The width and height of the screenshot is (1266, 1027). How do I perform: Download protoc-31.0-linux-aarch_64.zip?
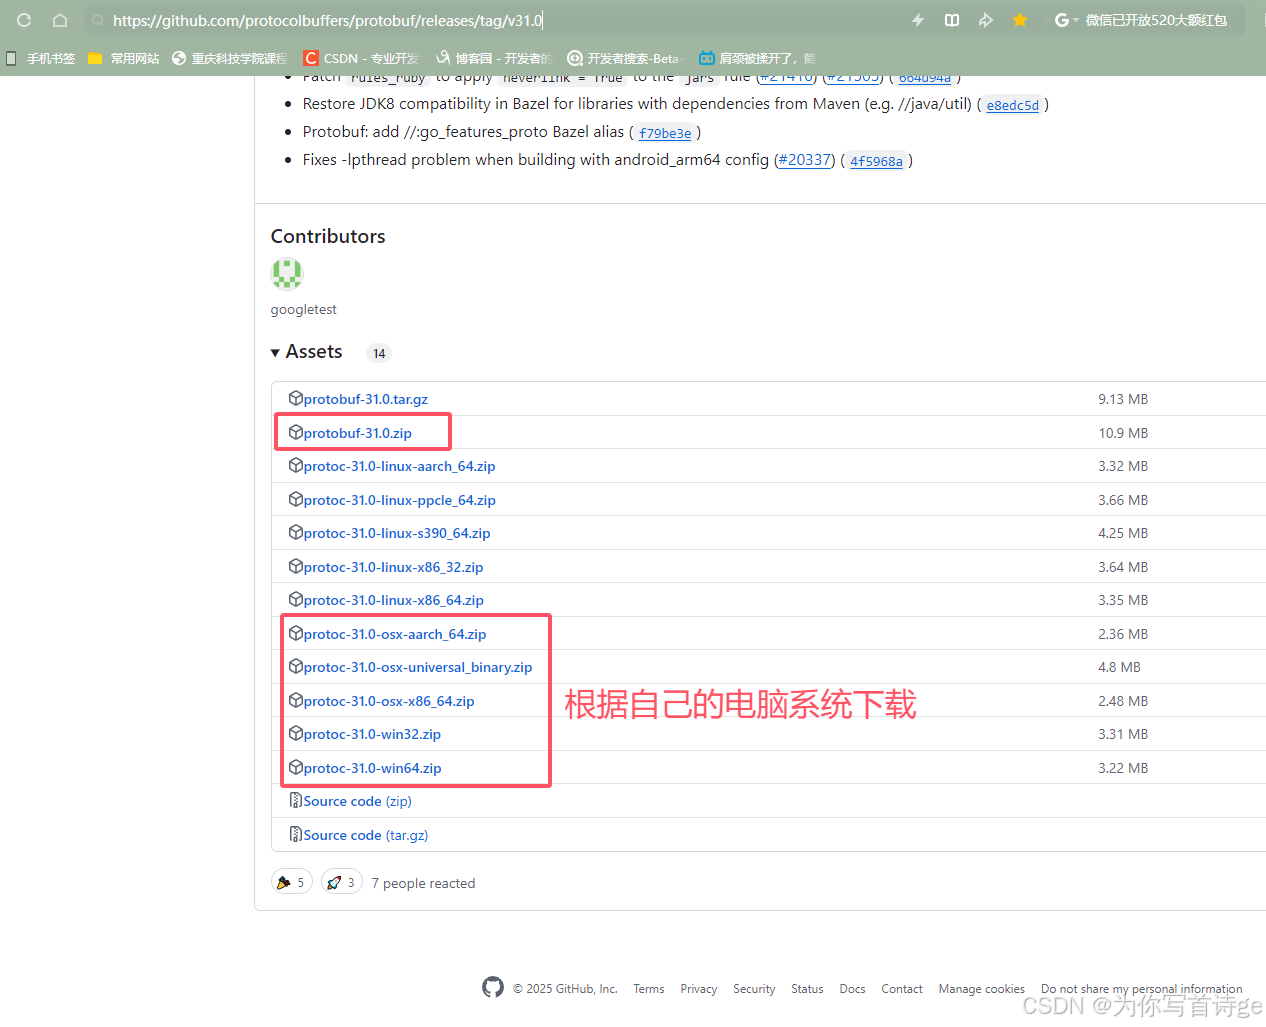click(400, 466)
